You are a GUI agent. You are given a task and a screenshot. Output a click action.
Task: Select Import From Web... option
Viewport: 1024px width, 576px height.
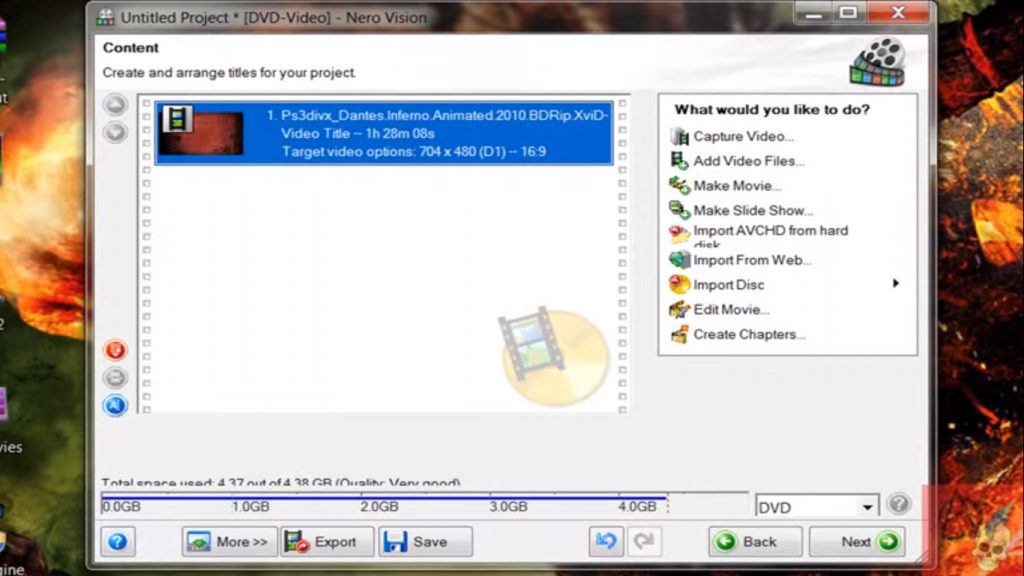[x=752, y=260]
